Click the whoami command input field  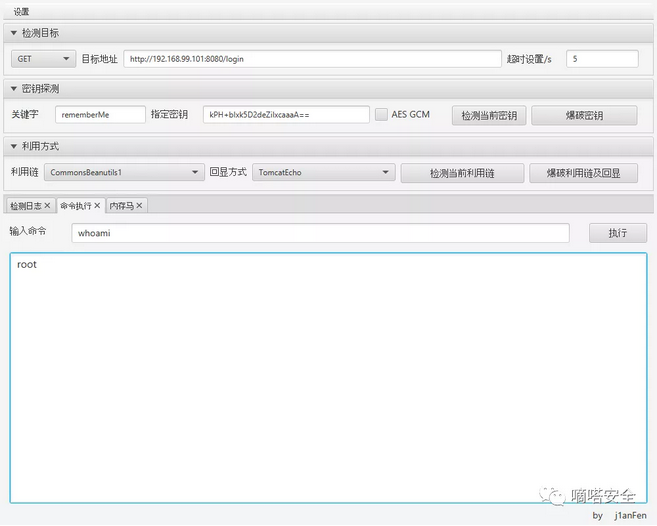320,233
